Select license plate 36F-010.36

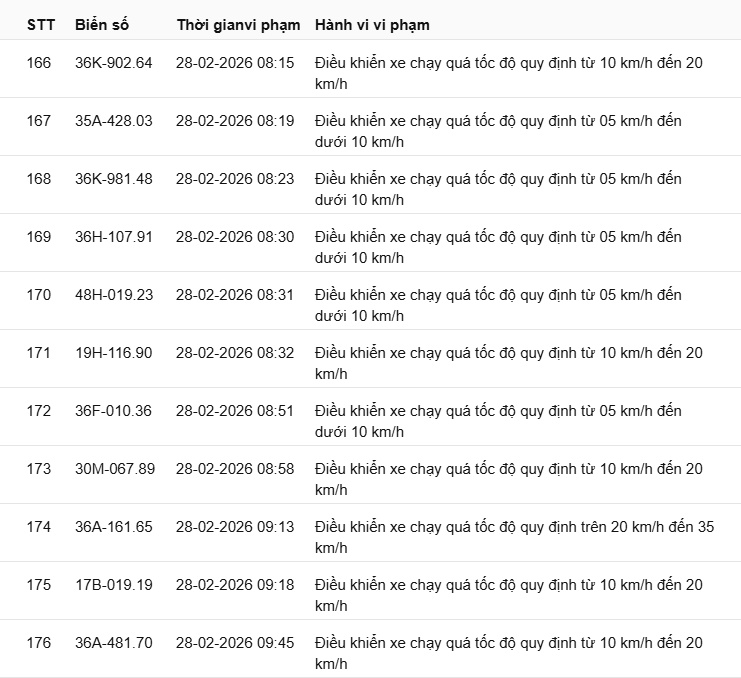point(114,411)
